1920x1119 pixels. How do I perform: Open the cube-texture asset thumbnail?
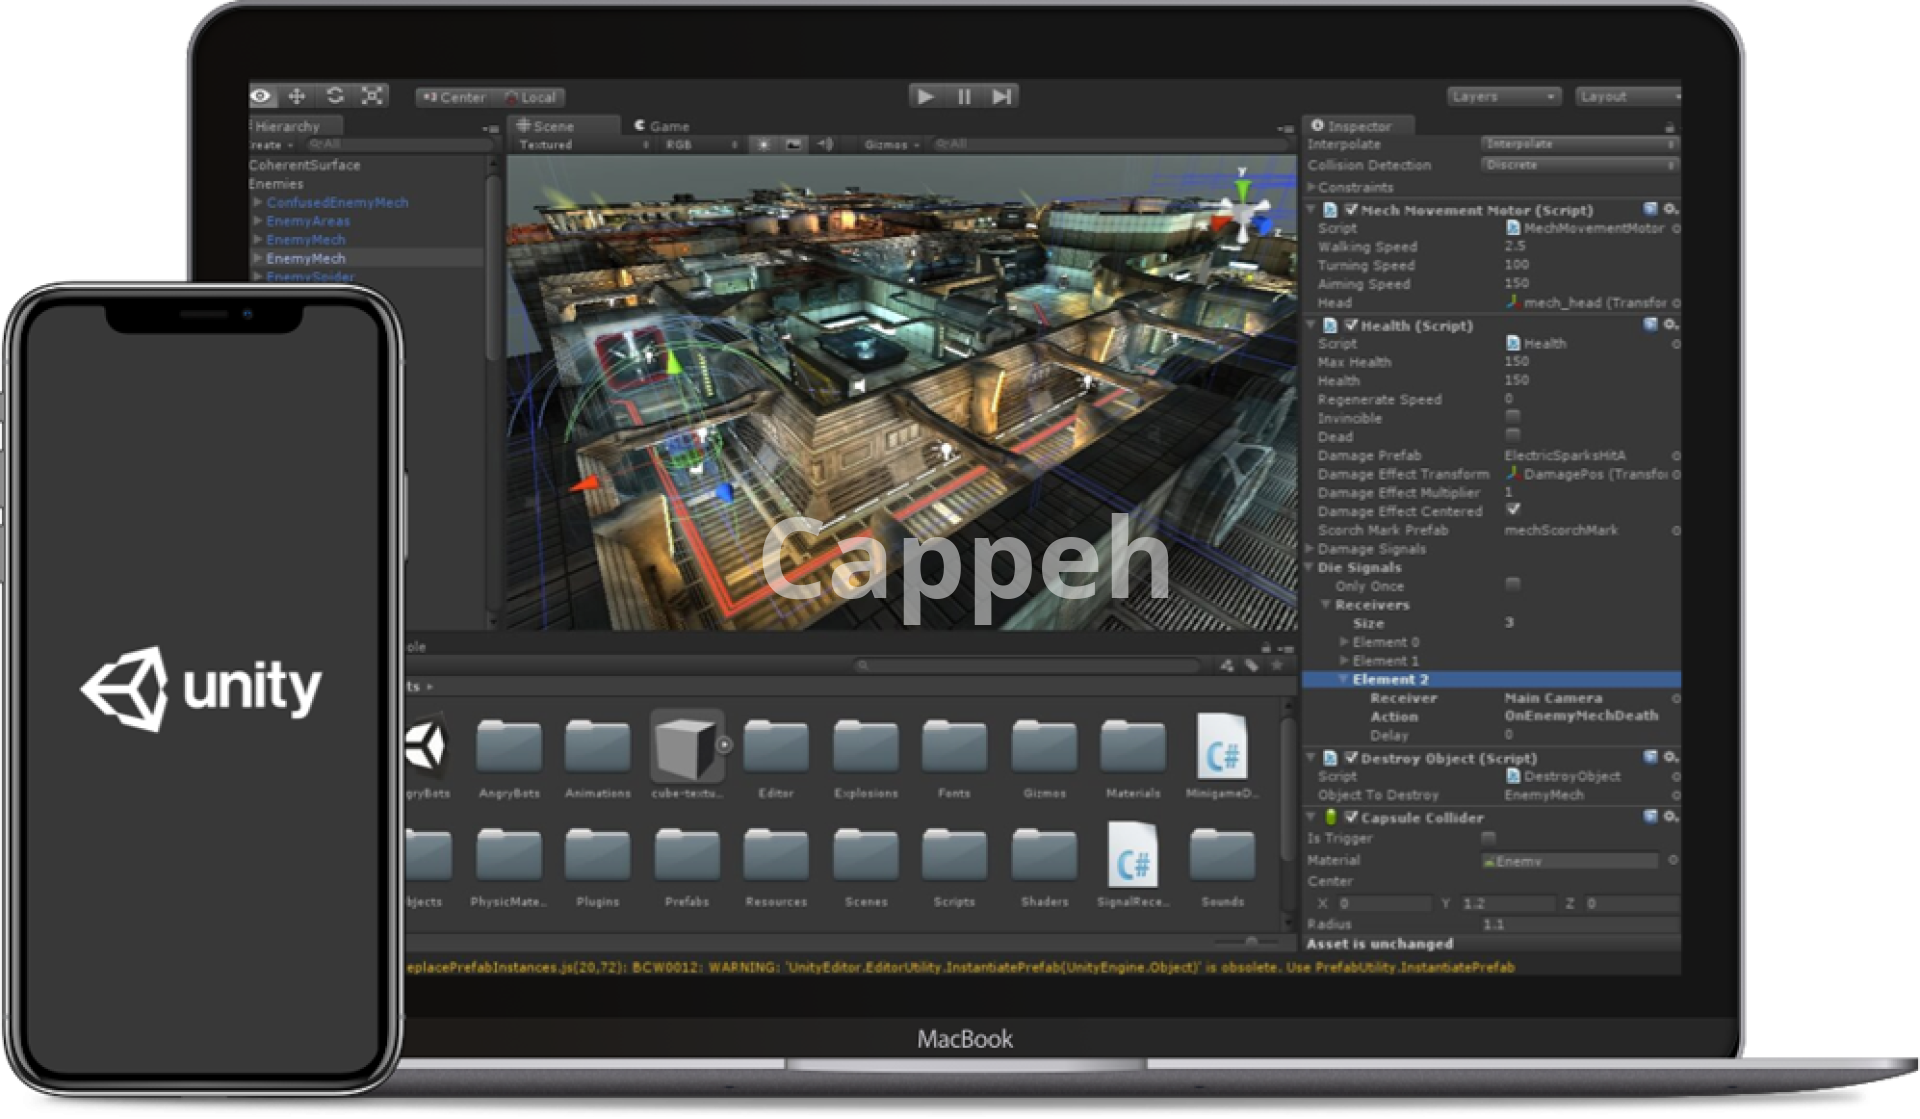[686, 747]
